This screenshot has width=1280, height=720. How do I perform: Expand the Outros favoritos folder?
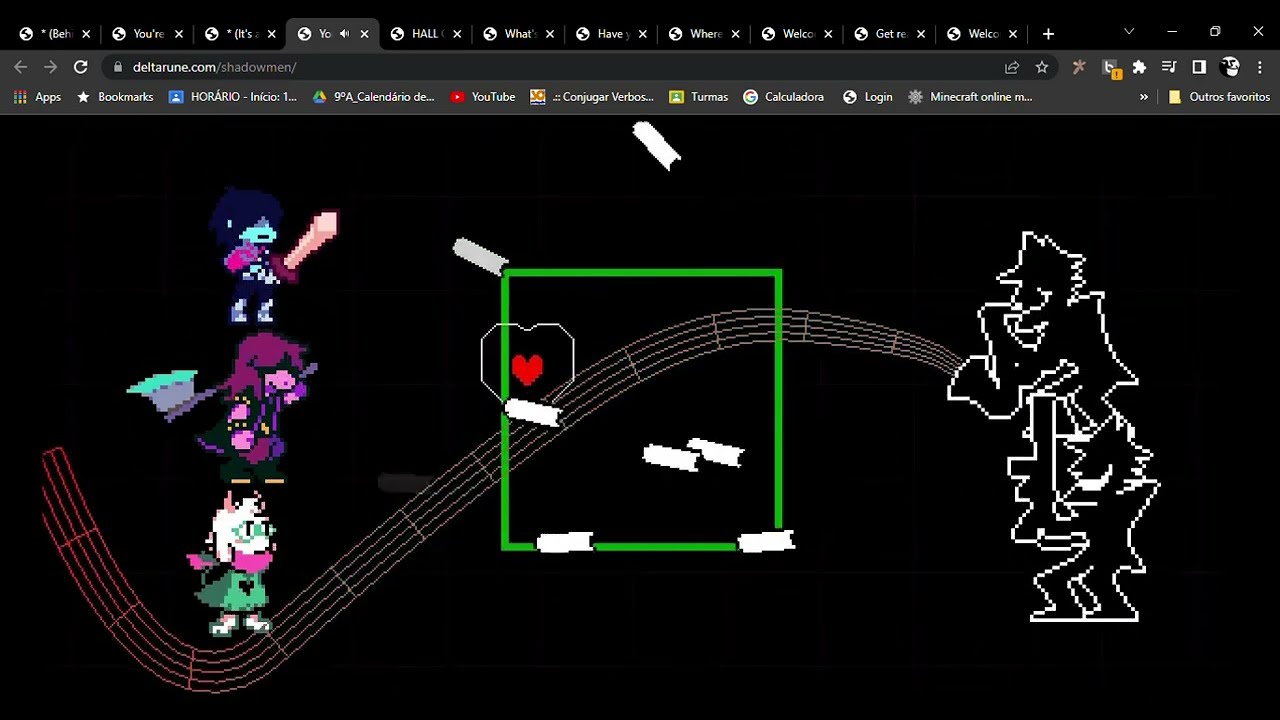1219,97
